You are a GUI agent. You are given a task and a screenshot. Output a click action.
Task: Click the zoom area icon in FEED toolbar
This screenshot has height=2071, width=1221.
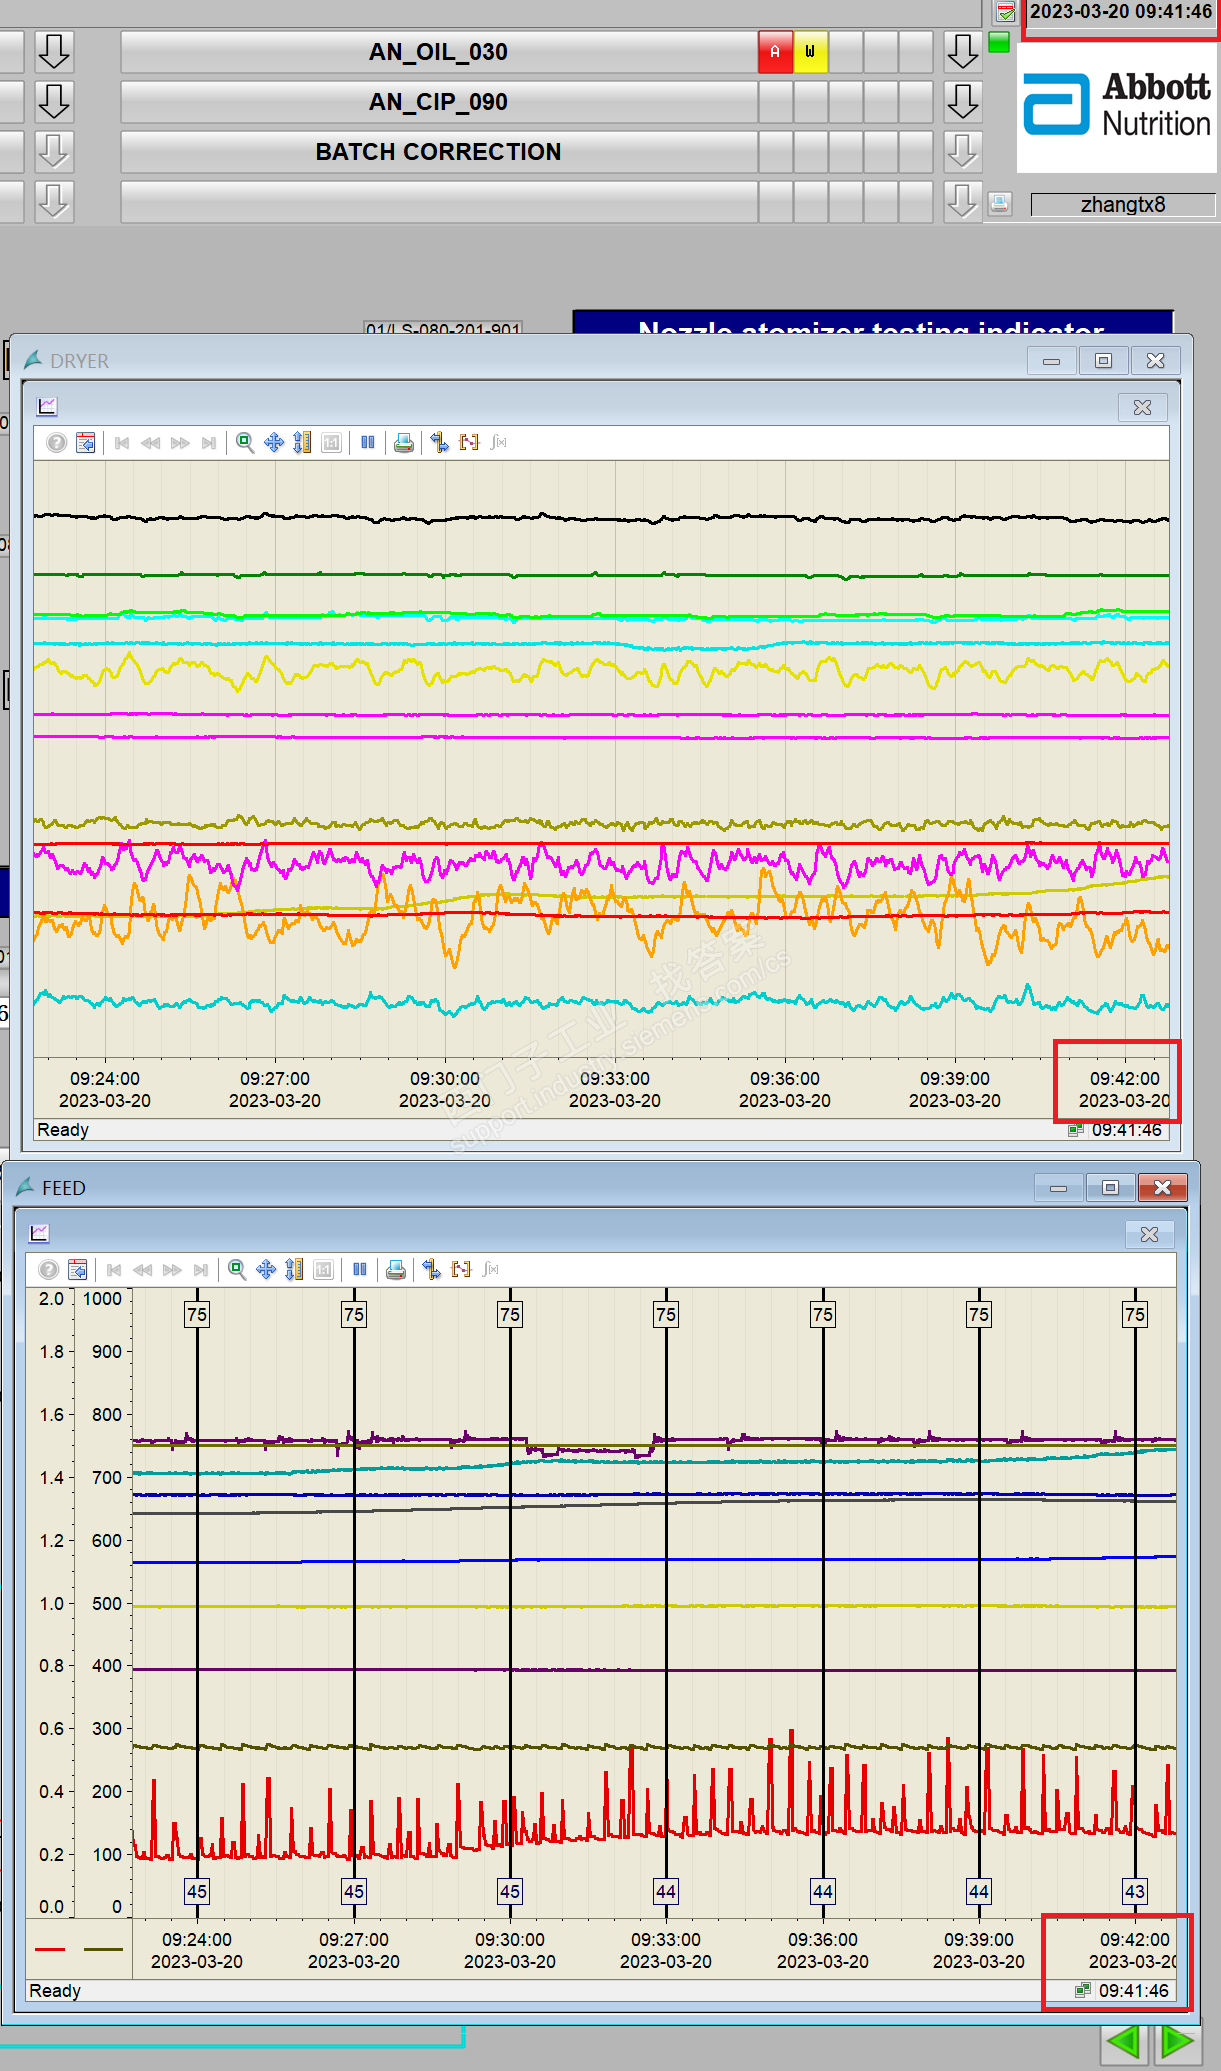(237, 1269)
